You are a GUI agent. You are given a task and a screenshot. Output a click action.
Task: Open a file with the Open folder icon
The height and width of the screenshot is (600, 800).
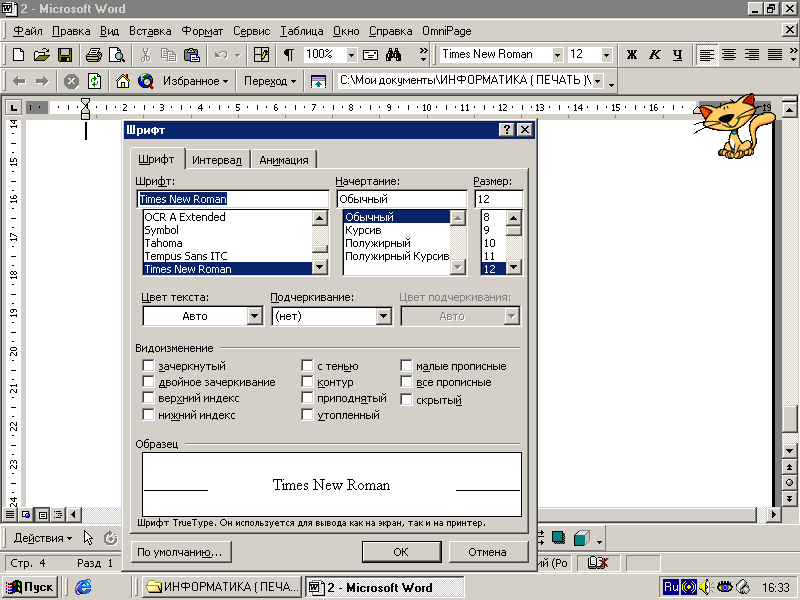point(41,55)
